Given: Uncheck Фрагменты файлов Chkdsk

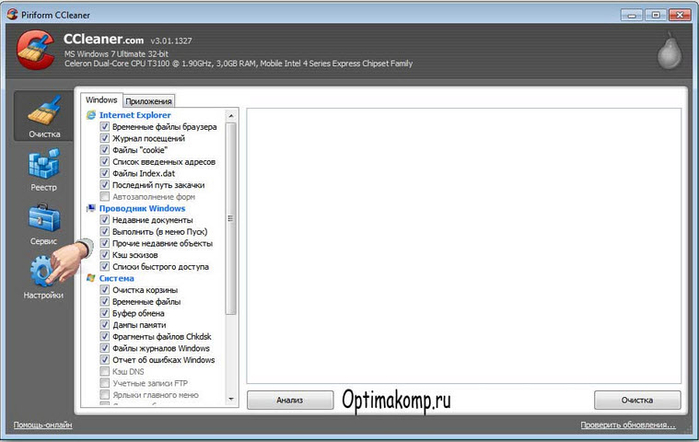Looking at the screenshot, I should coord(104,336).
